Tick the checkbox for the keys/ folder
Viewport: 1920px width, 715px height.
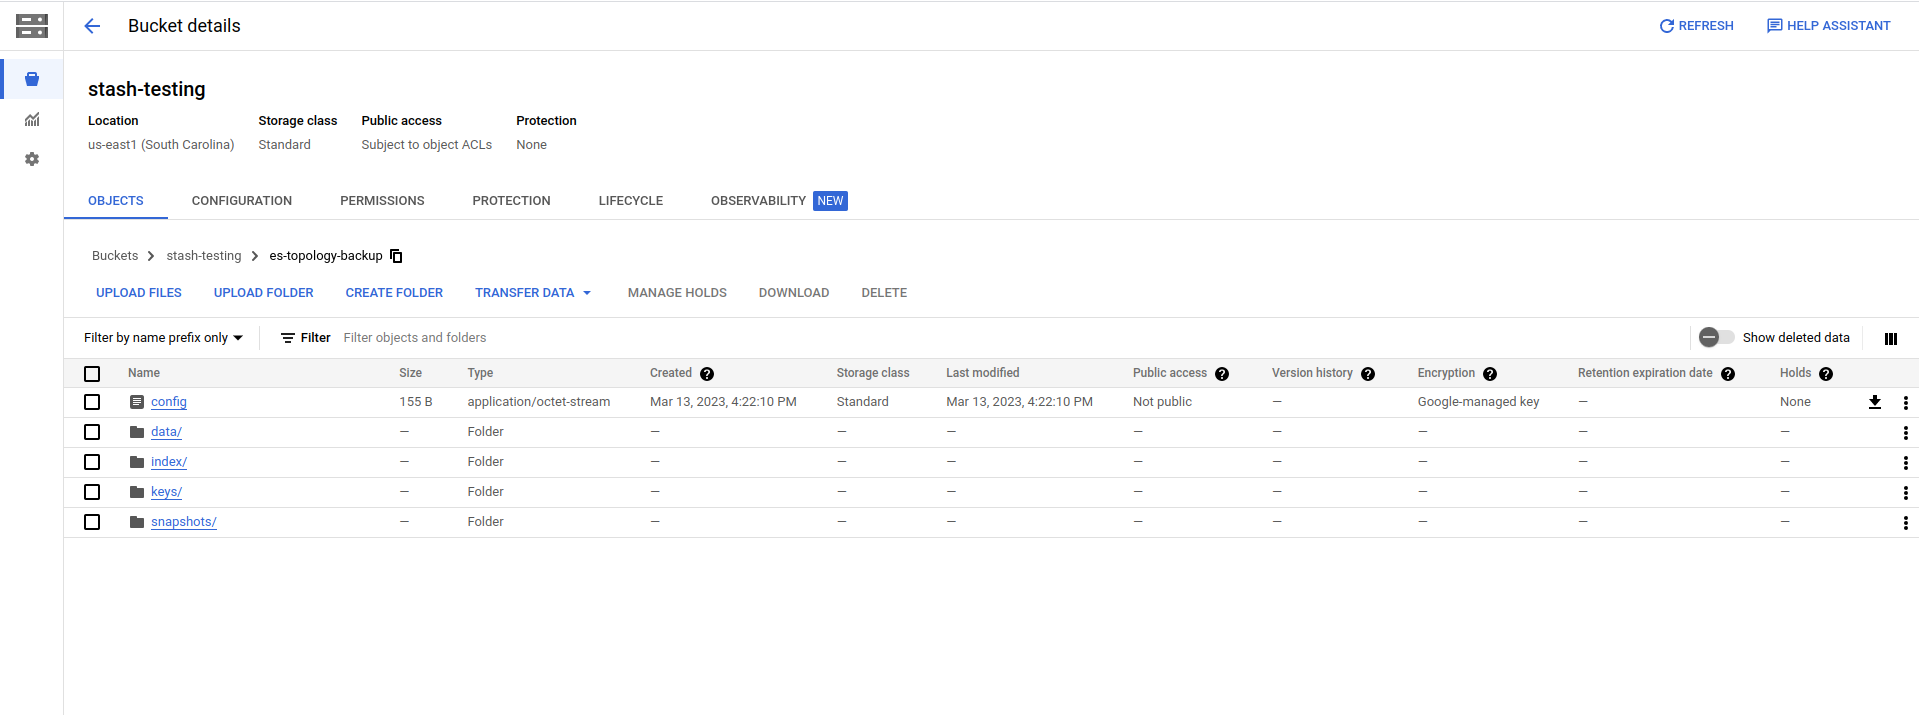(92, 492)
